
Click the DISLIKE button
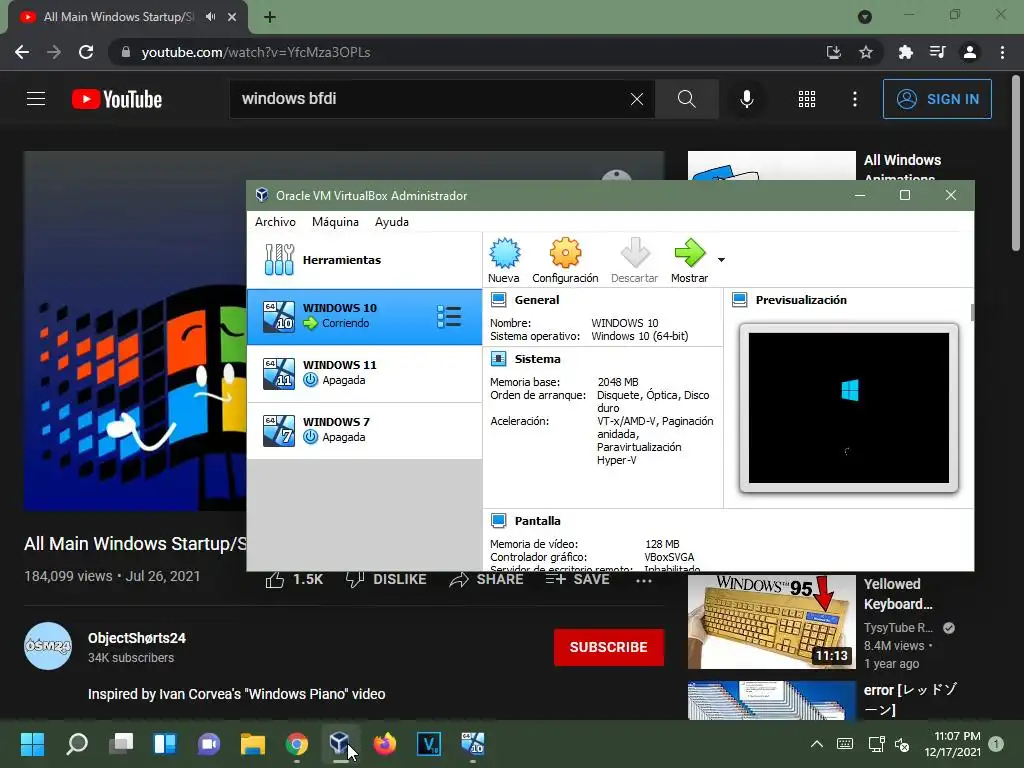click(x=385, y=579)
